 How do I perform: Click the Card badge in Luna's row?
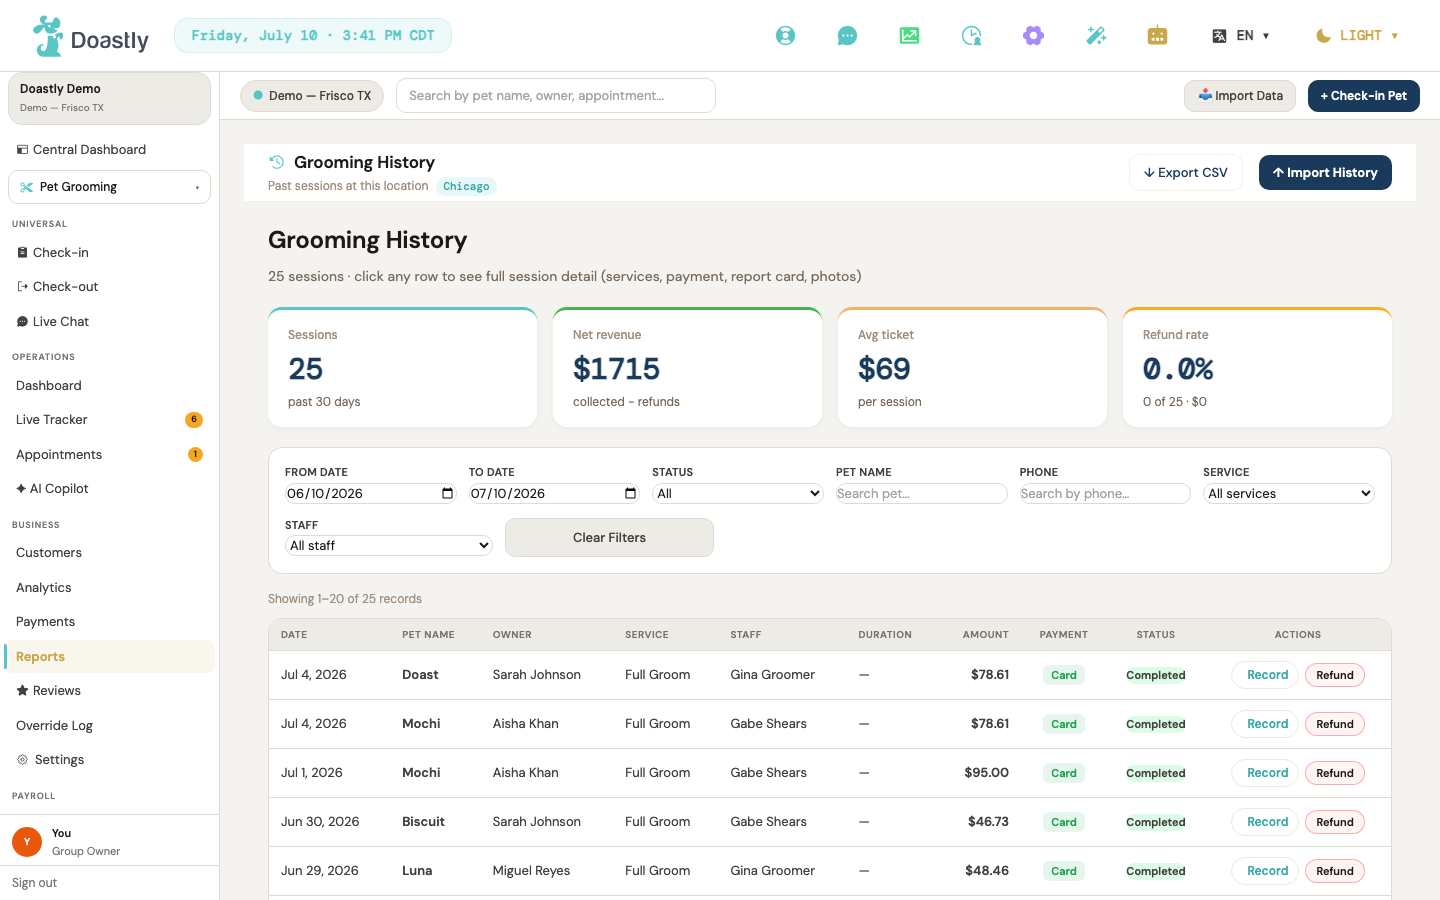point(1064,871)
